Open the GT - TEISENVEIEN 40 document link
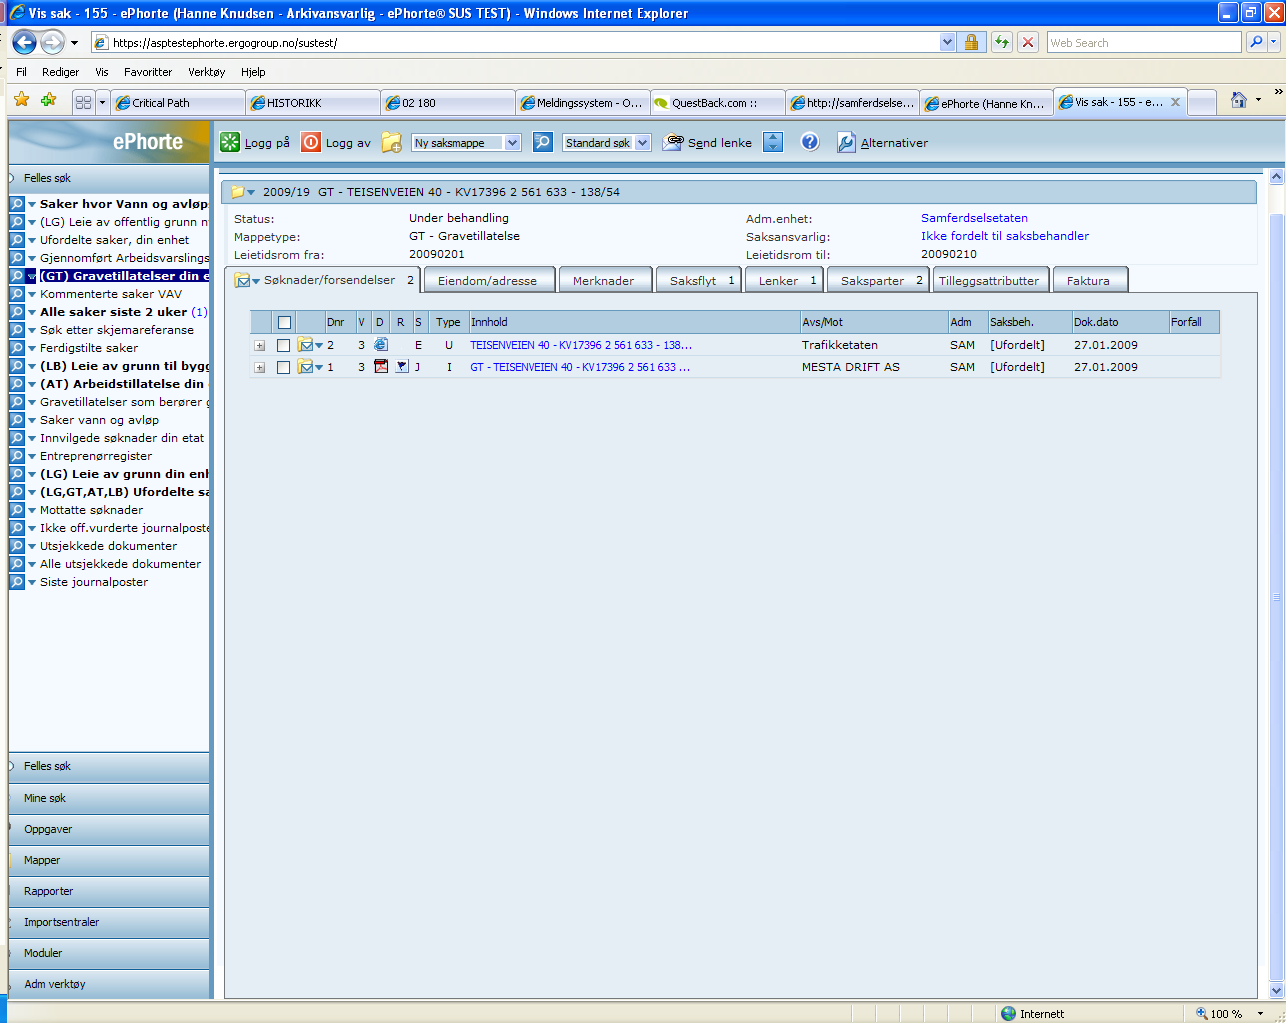 click(x=580, y=367)
